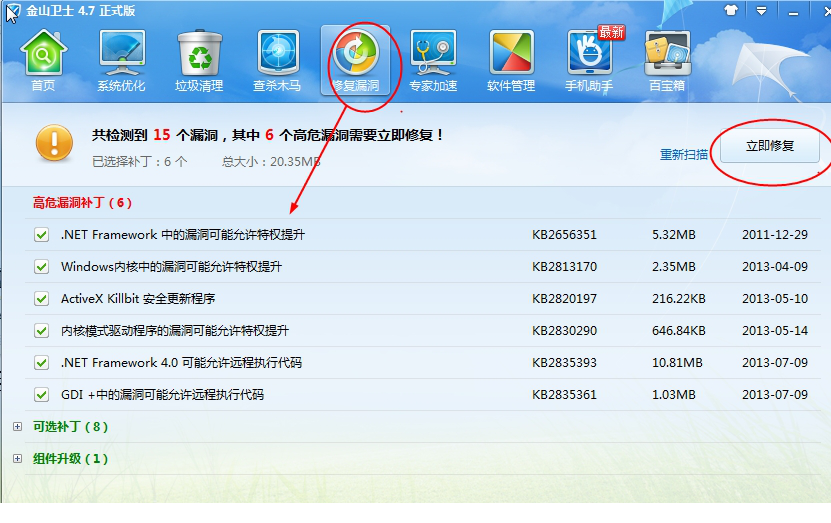Screen dimensions: 831x523
Task: Open 垃圾清理 recycle bin cleaner
Action: (x=199, y=60)
